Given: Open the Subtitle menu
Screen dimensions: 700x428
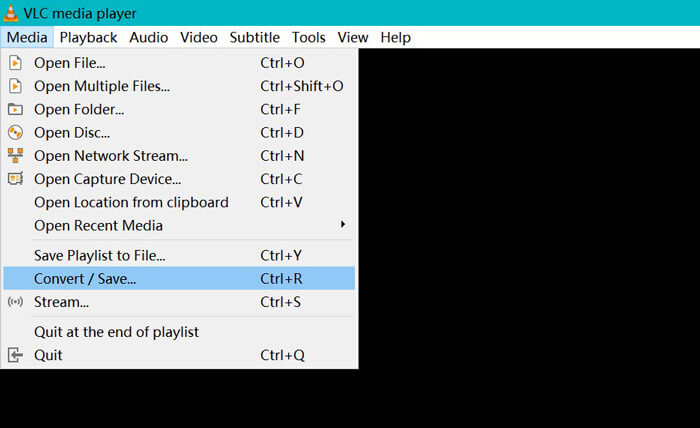Looking at the screenshot, I should [x=254, y=37].
